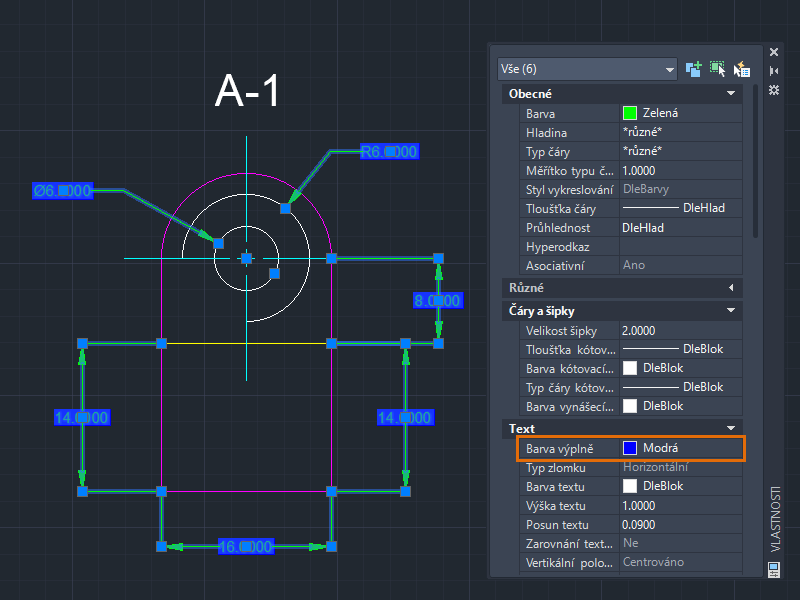This screenshot has height=600, width=800.
Task: Edit Měřítko typu čáry value 1.0000
Action: coord(681,170)
